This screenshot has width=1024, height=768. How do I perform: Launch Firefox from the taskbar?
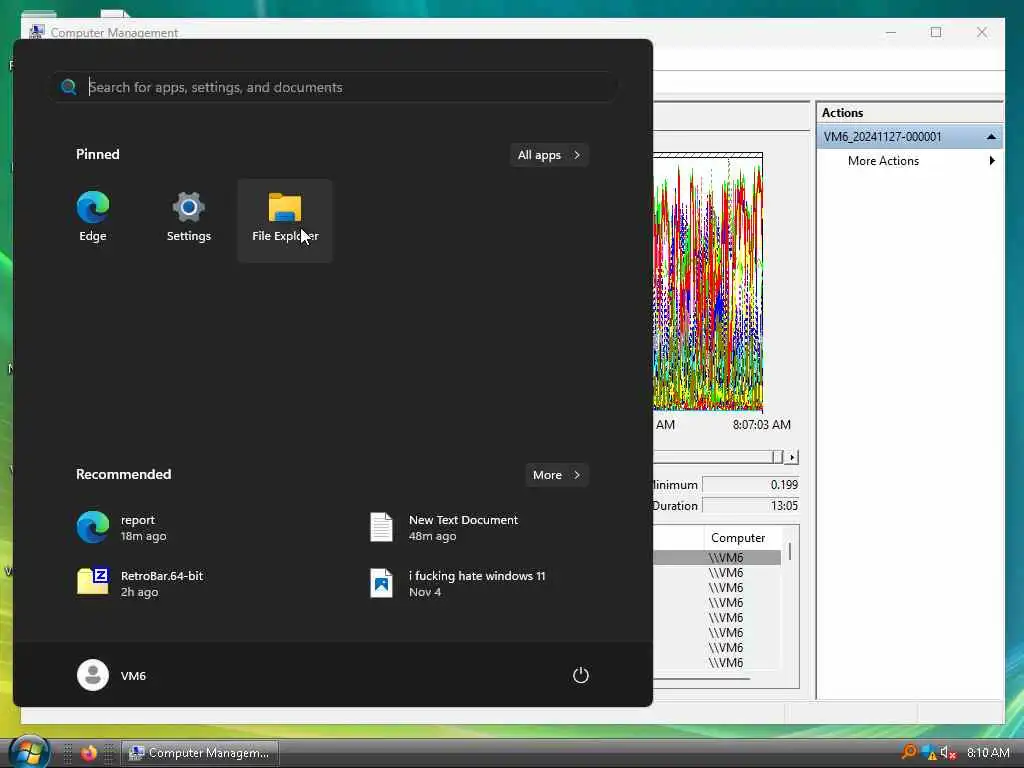click(89, 753)
